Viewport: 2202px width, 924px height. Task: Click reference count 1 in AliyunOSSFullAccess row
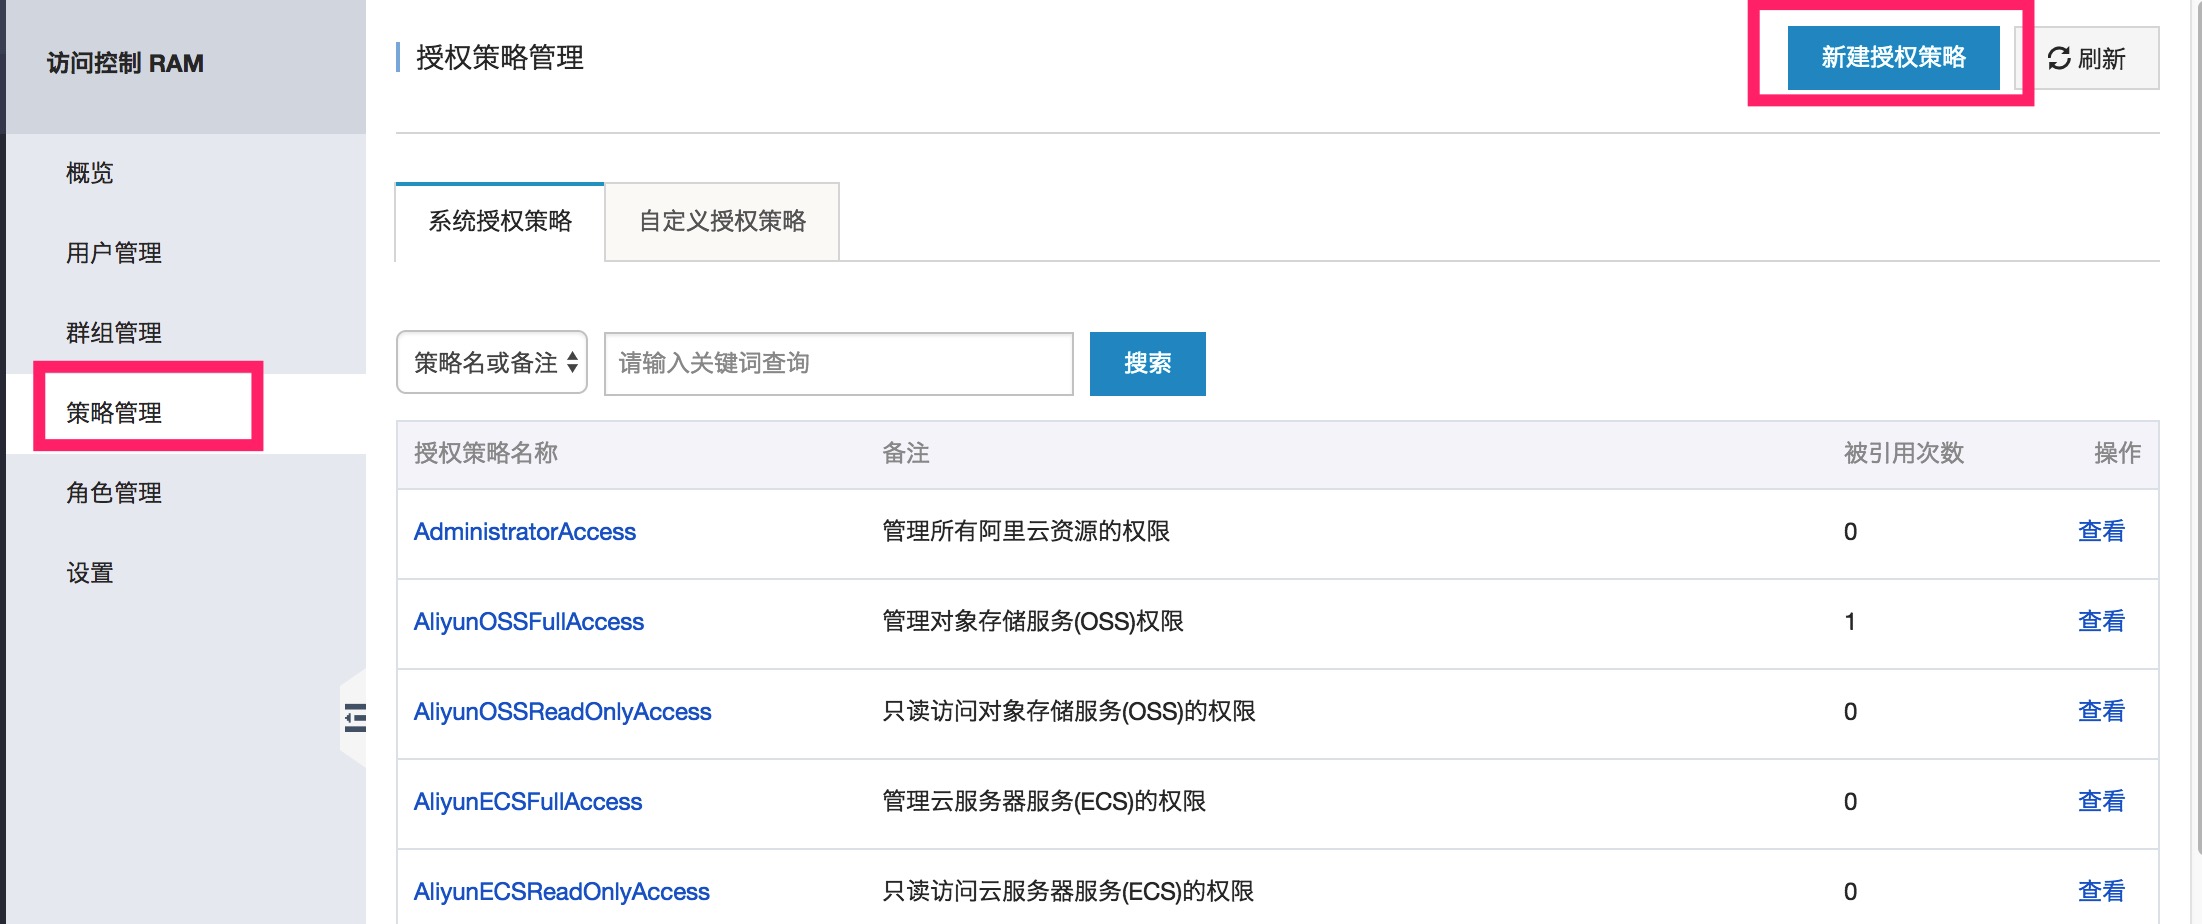1850,622
